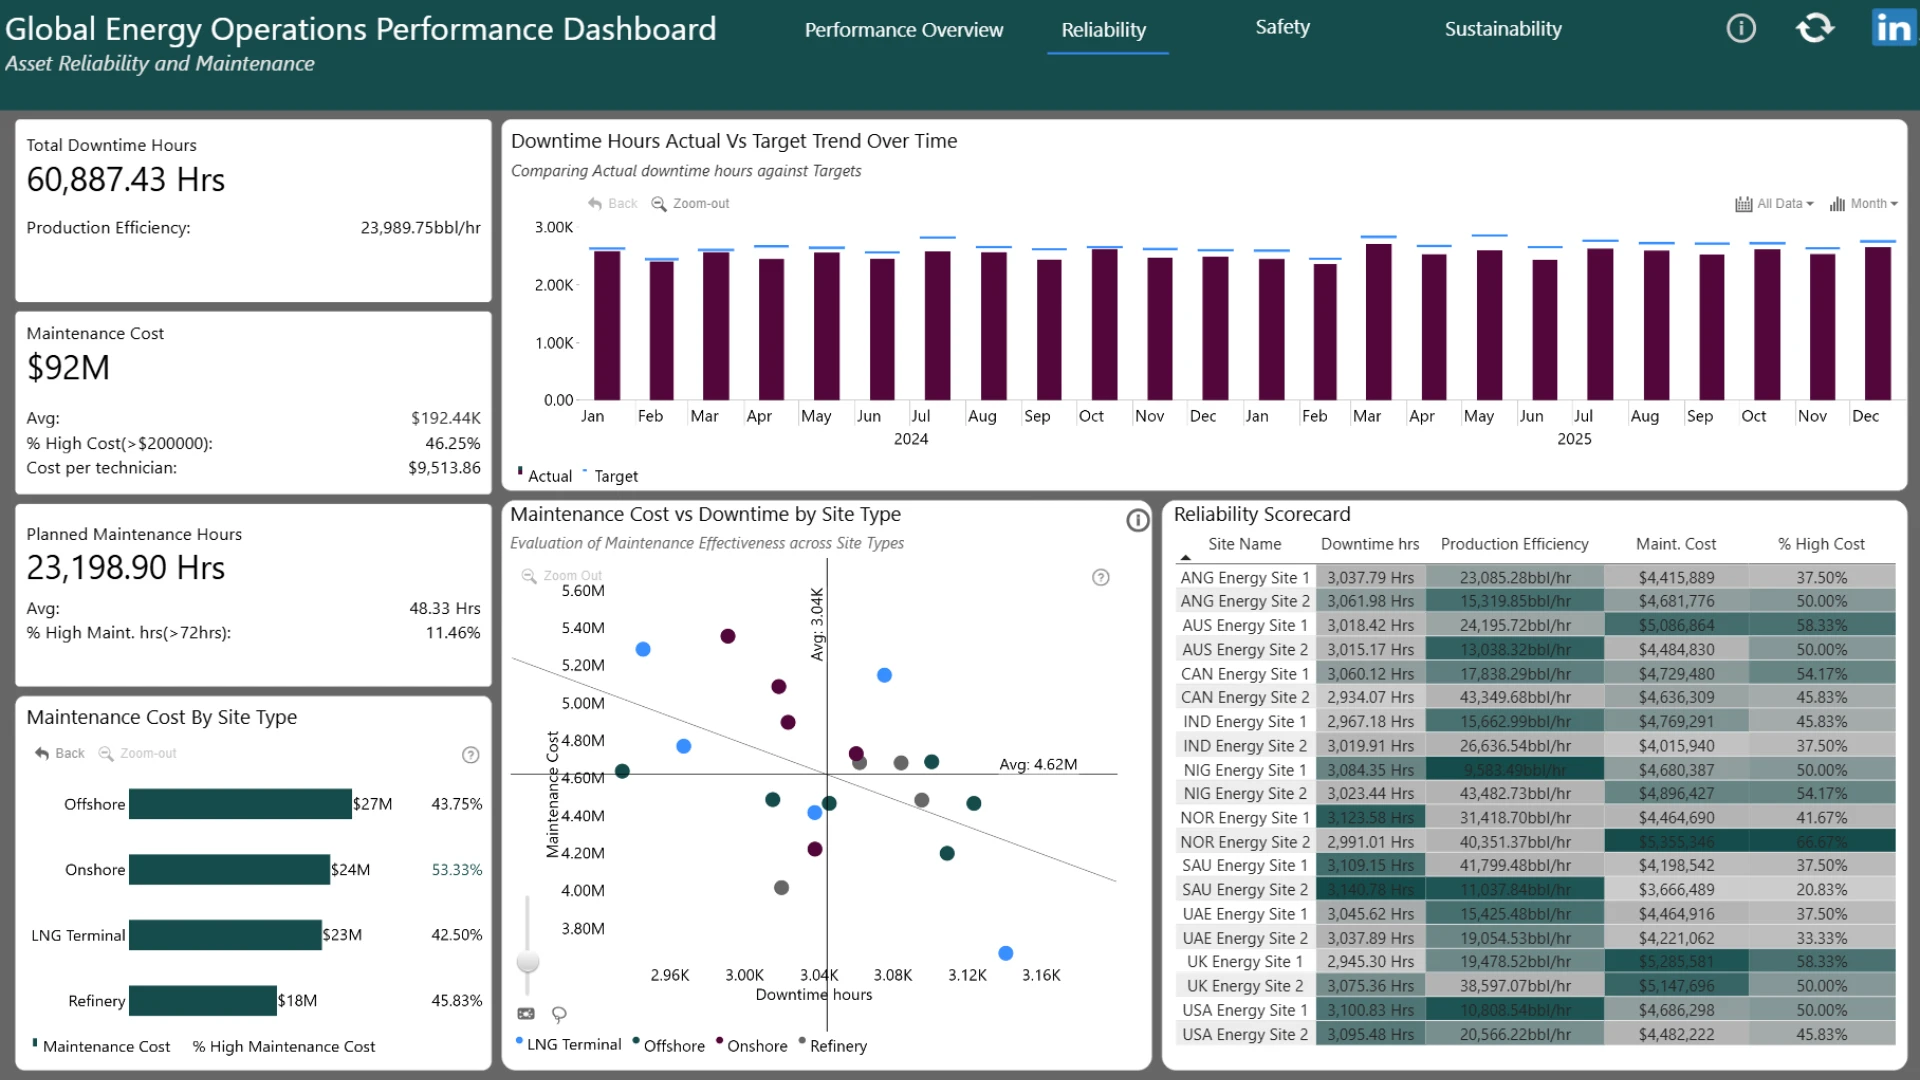Open the LinkedIn icon link
Screen dimensions: 1920x1080
coord(1893,28)
